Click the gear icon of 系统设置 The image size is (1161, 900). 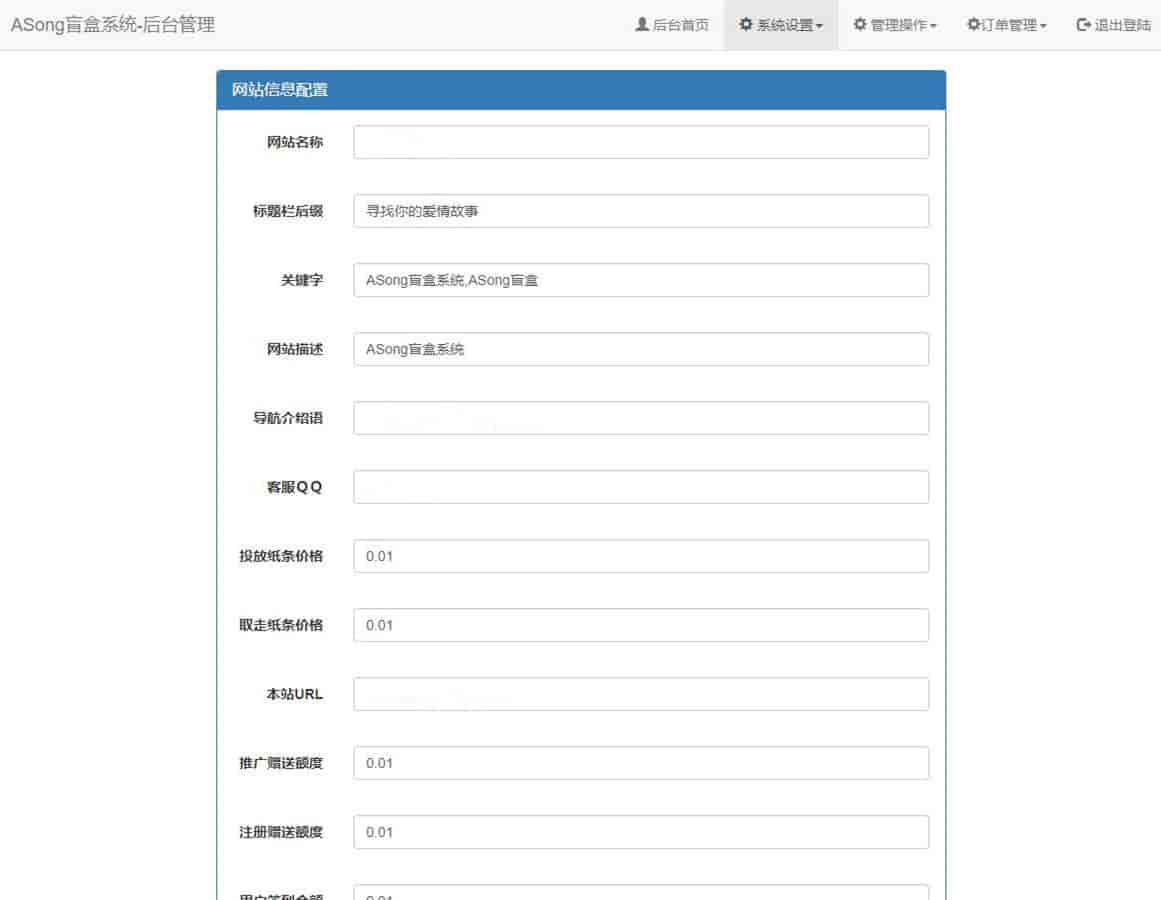[746, 24]
